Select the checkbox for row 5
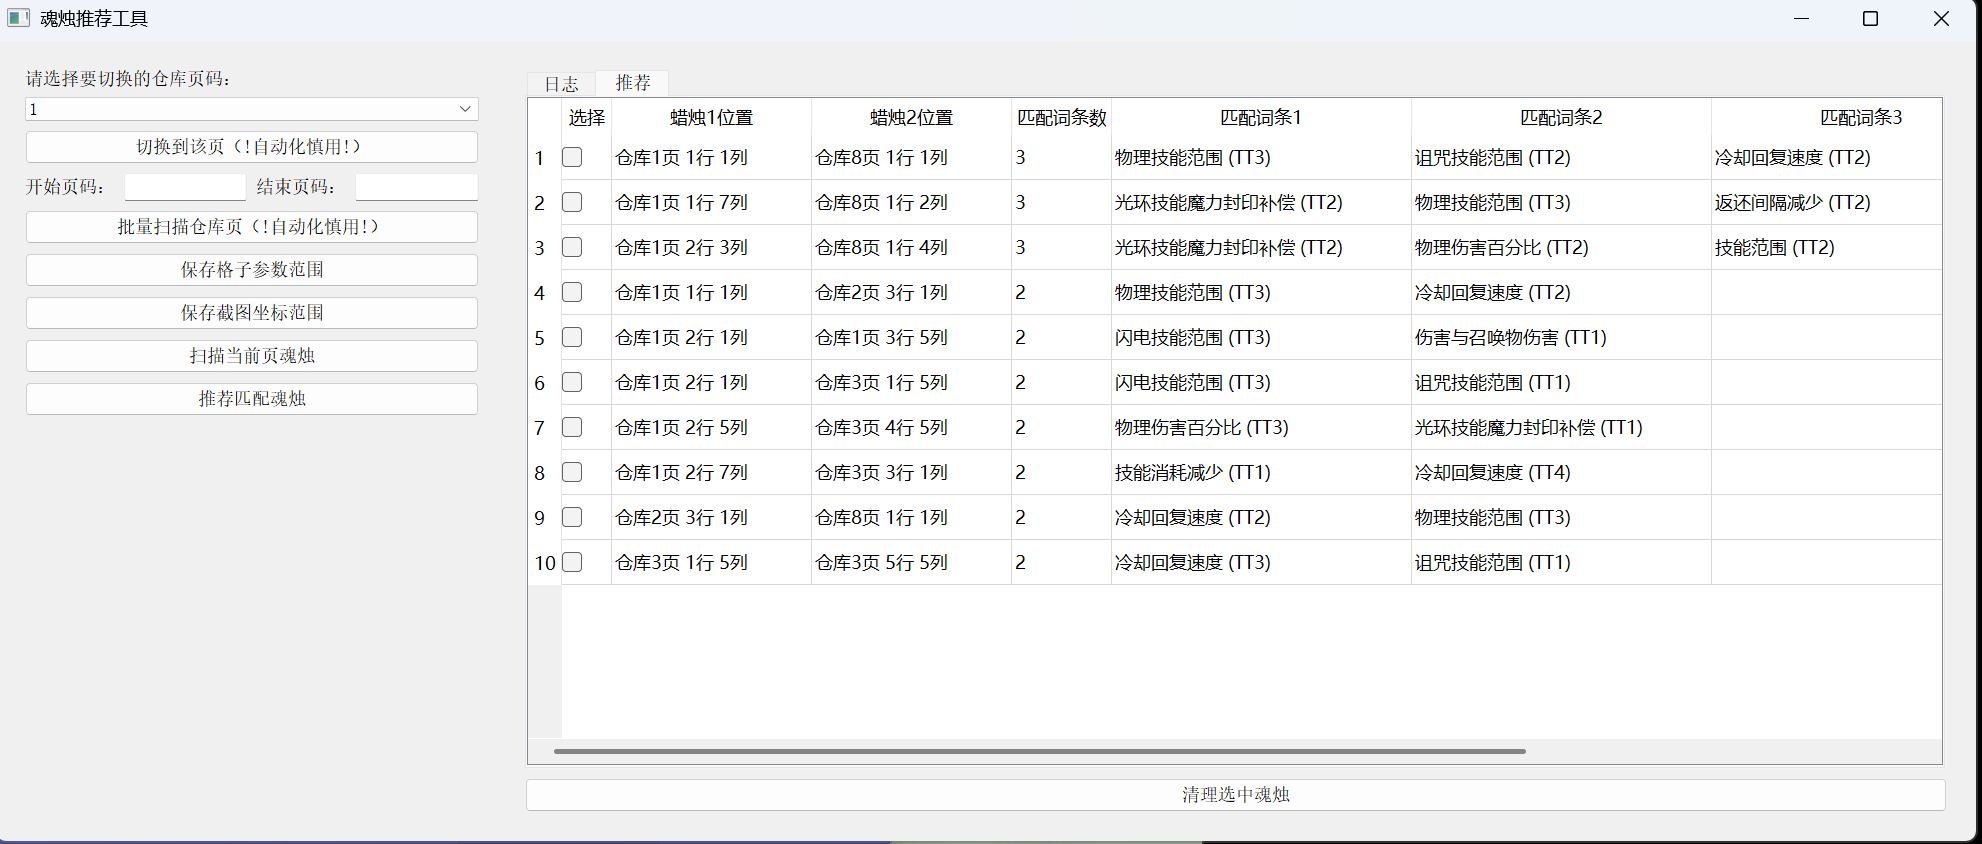1982x844 pixels. (572, 337)
